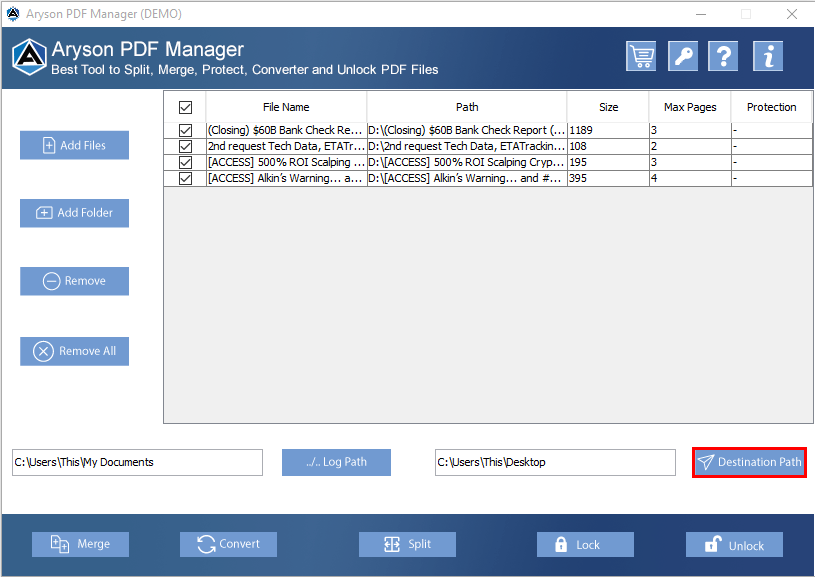815x577 pixels.
Task: Click Max Pages value 4
Action: point(654,178)
